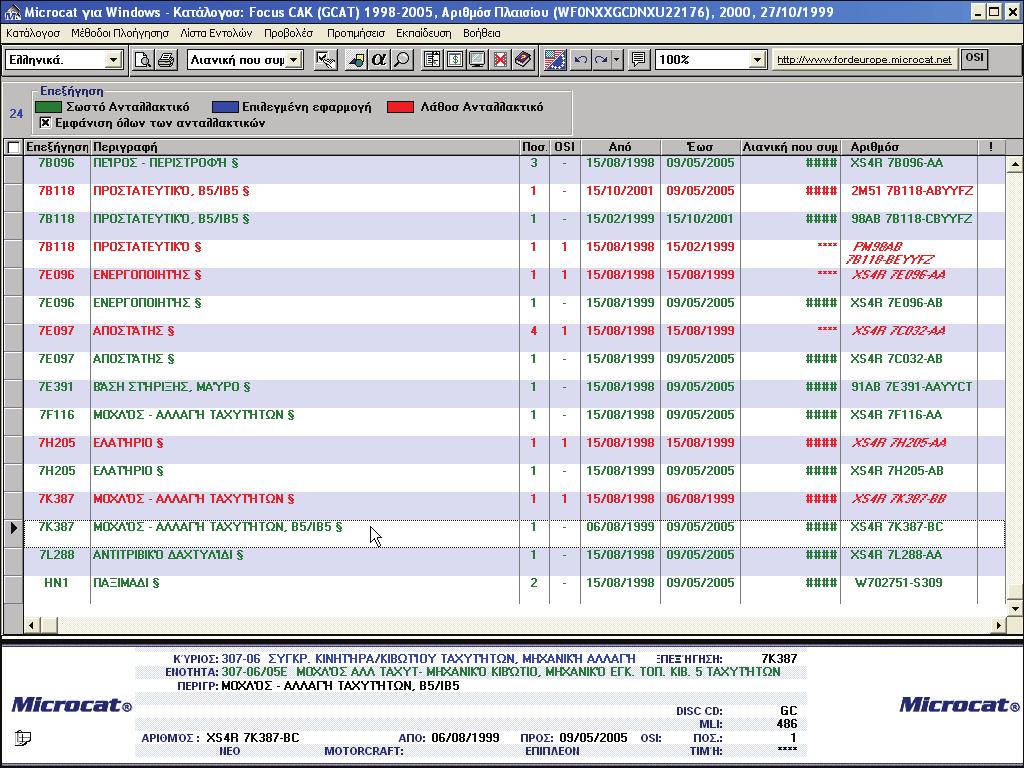Click the OSI button in the toolbar
Image resolution: width=1024 pixels, height=768 pixels.
974,58
